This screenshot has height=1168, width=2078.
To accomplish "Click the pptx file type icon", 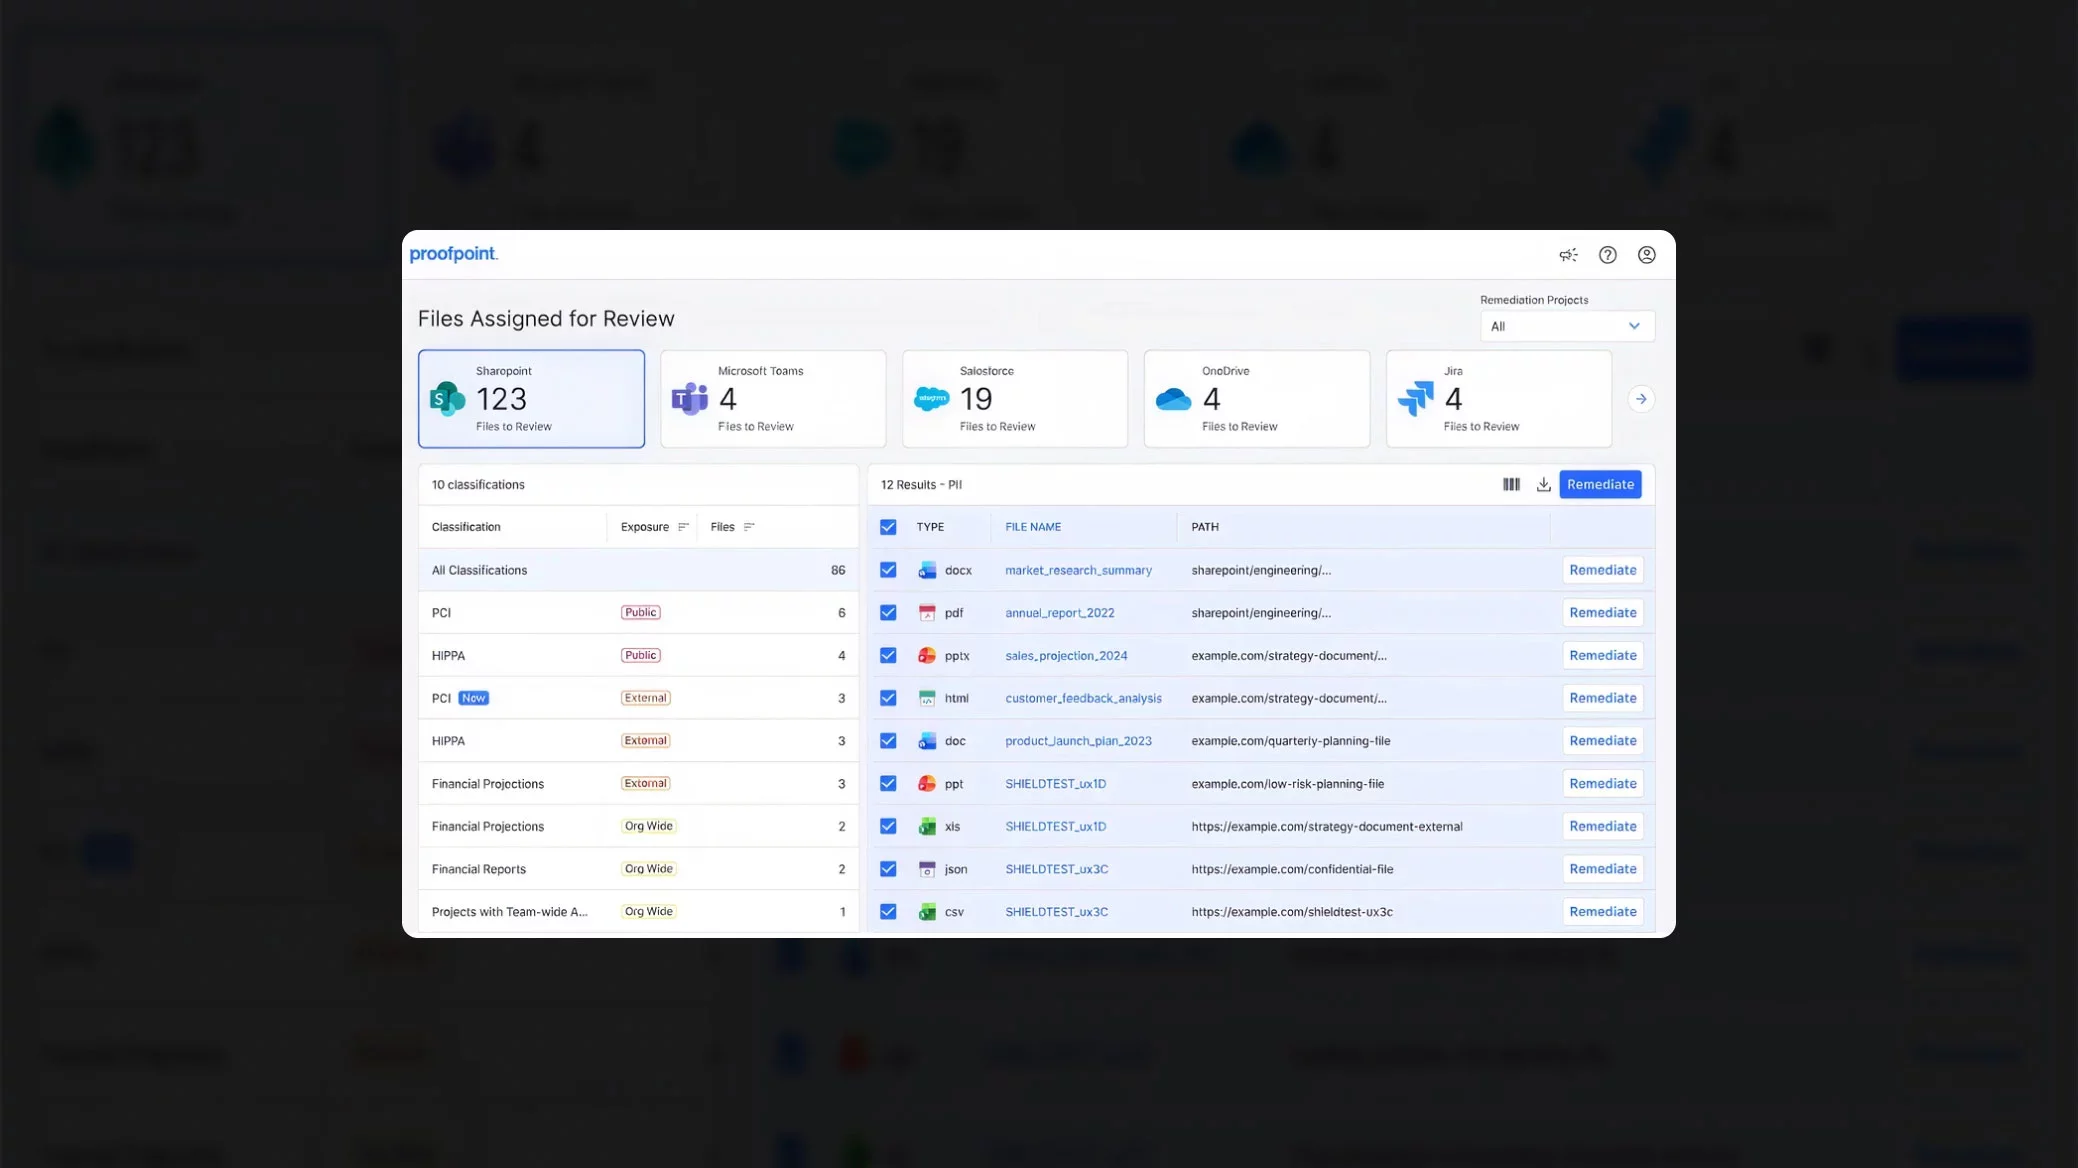I will [927, 656].
